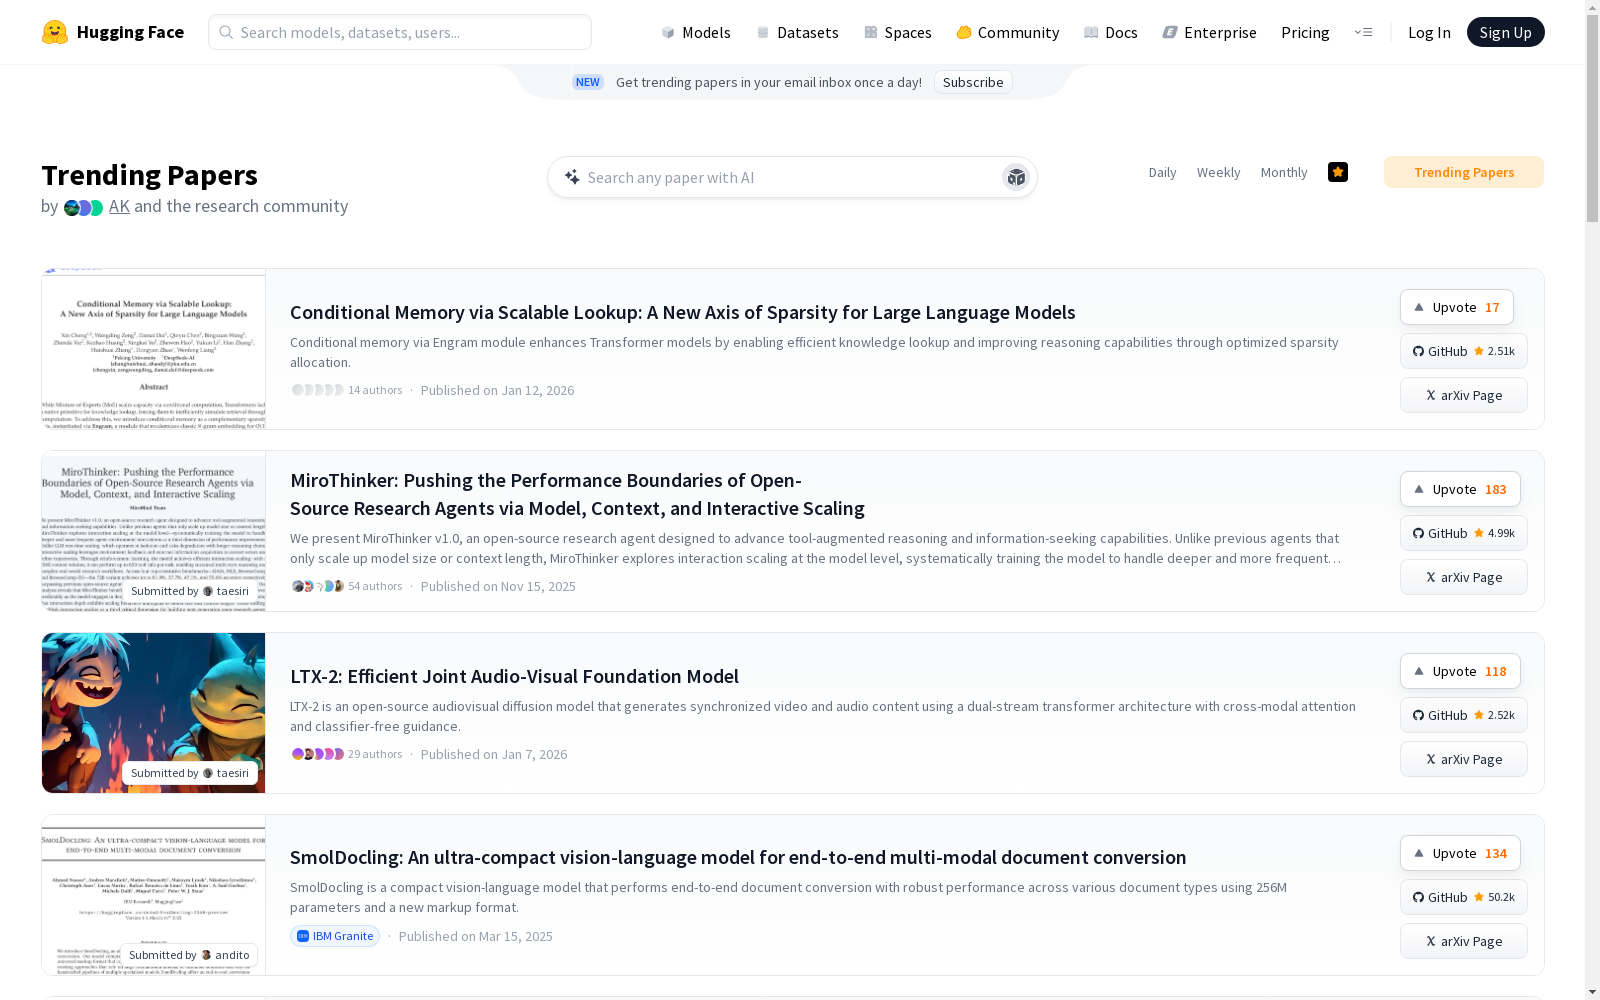Click the IBM Granite organization badge
This screenshot has width=1600, height=1000.
pyautogui.click(x=335, y=936)
